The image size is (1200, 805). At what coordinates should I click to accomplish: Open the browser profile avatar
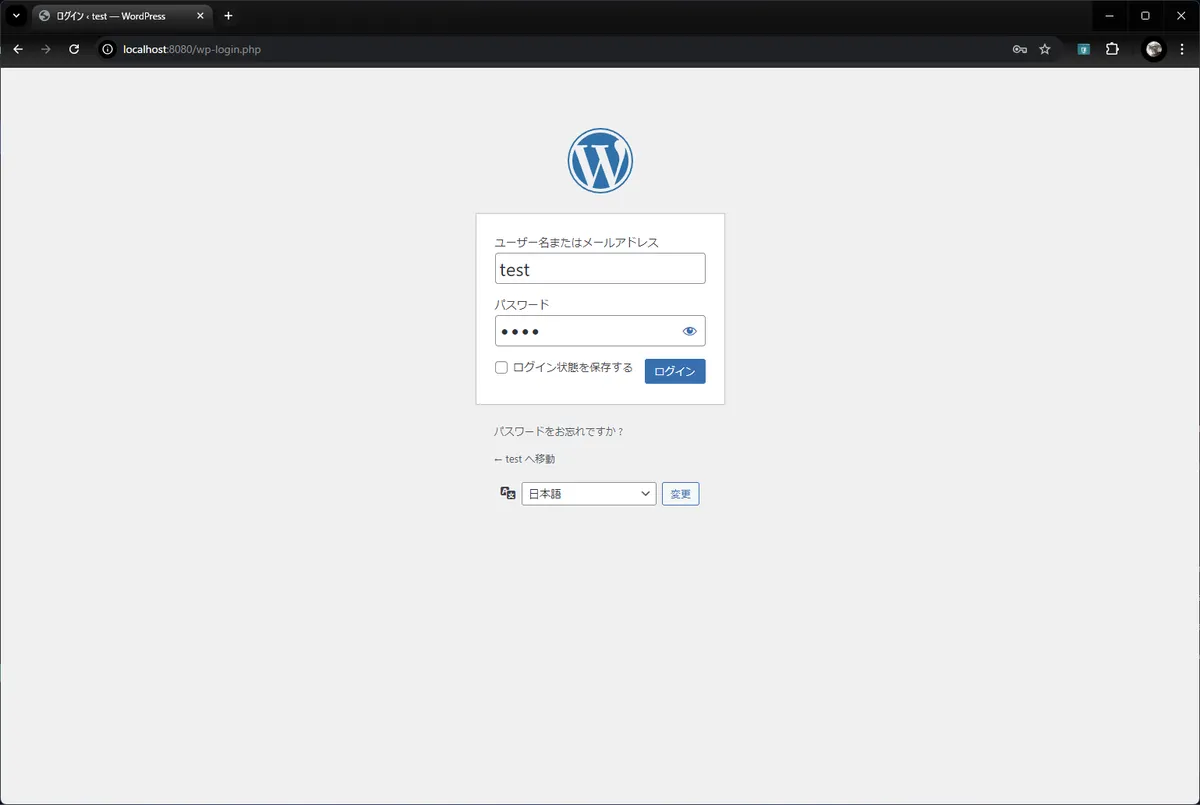1154,49
